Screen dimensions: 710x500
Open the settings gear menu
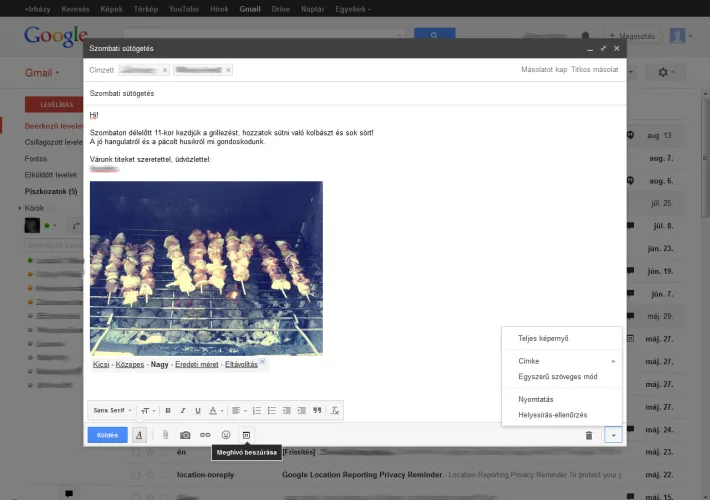pyautogui.click(x=665, y=72)
